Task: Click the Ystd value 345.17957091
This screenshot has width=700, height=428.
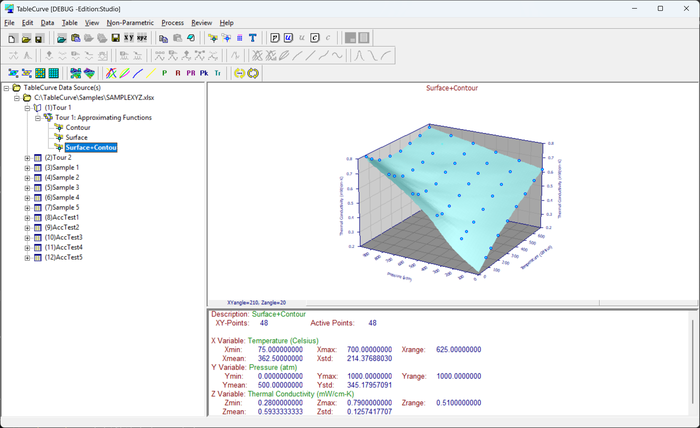Action: tap(369, 385)
